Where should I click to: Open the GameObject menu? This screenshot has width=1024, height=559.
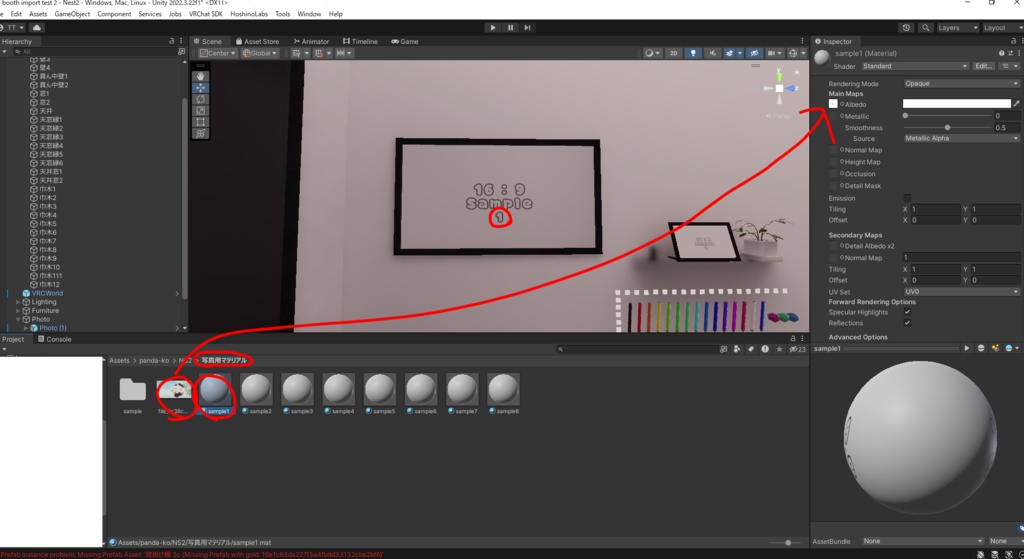72,14
